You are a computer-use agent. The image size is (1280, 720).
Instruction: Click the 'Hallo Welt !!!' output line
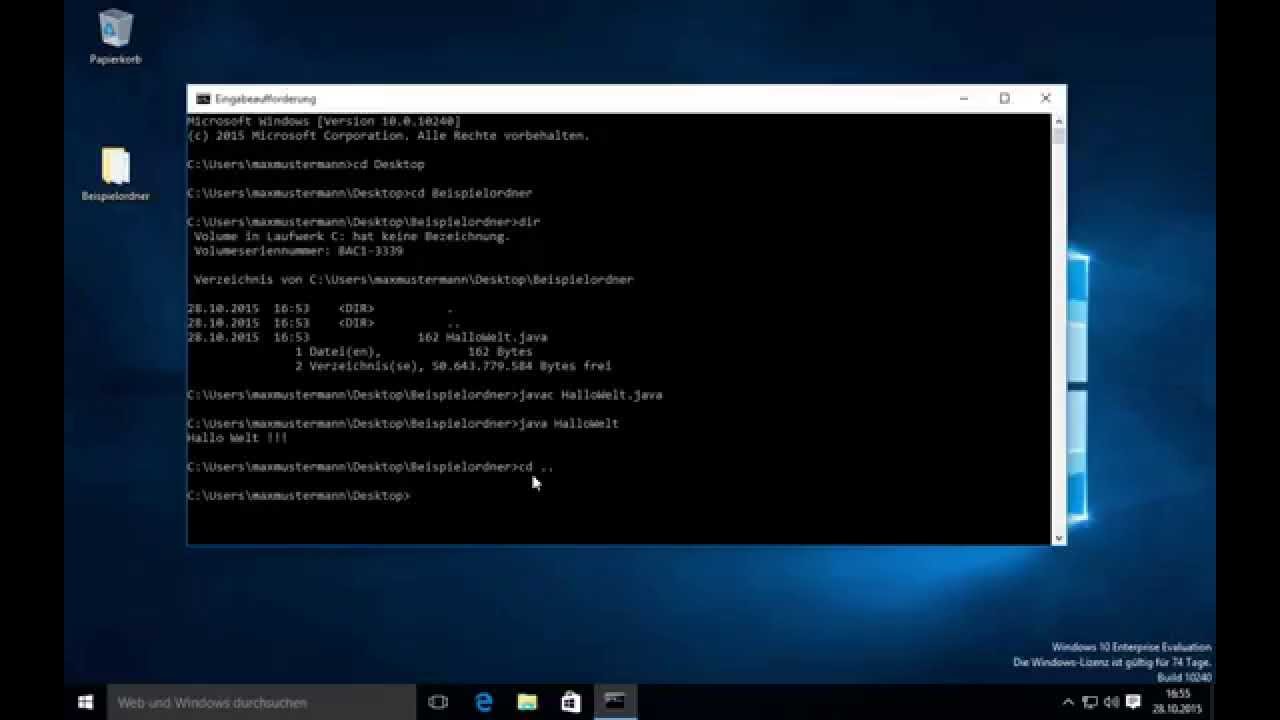coord(237,438)
